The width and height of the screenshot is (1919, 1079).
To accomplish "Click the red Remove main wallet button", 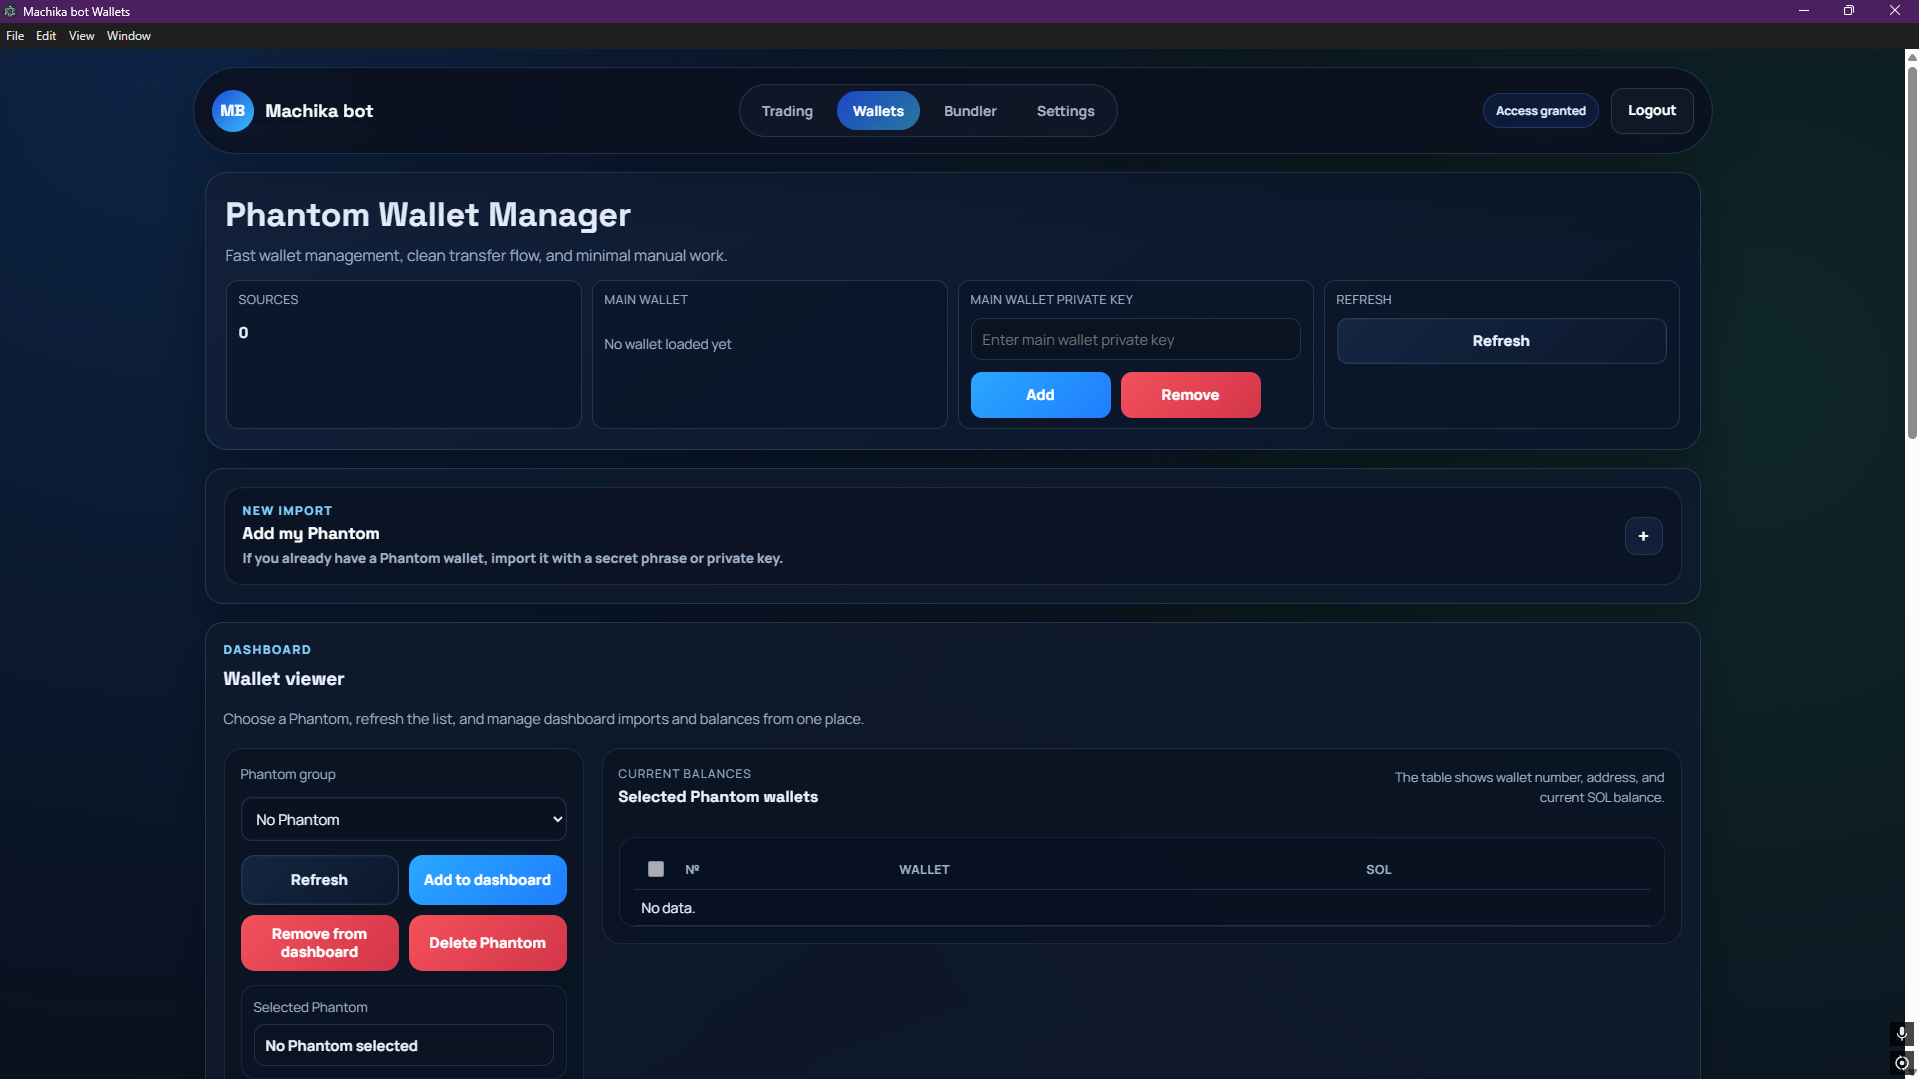I will coord(1190,395).
